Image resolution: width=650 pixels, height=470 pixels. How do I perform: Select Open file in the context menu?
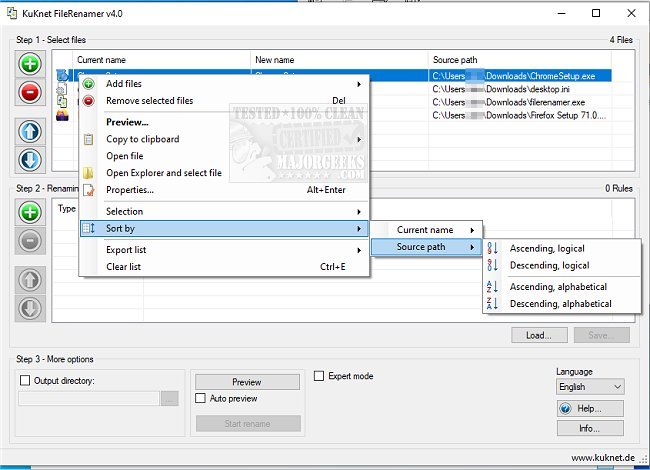tap(224, 156)
